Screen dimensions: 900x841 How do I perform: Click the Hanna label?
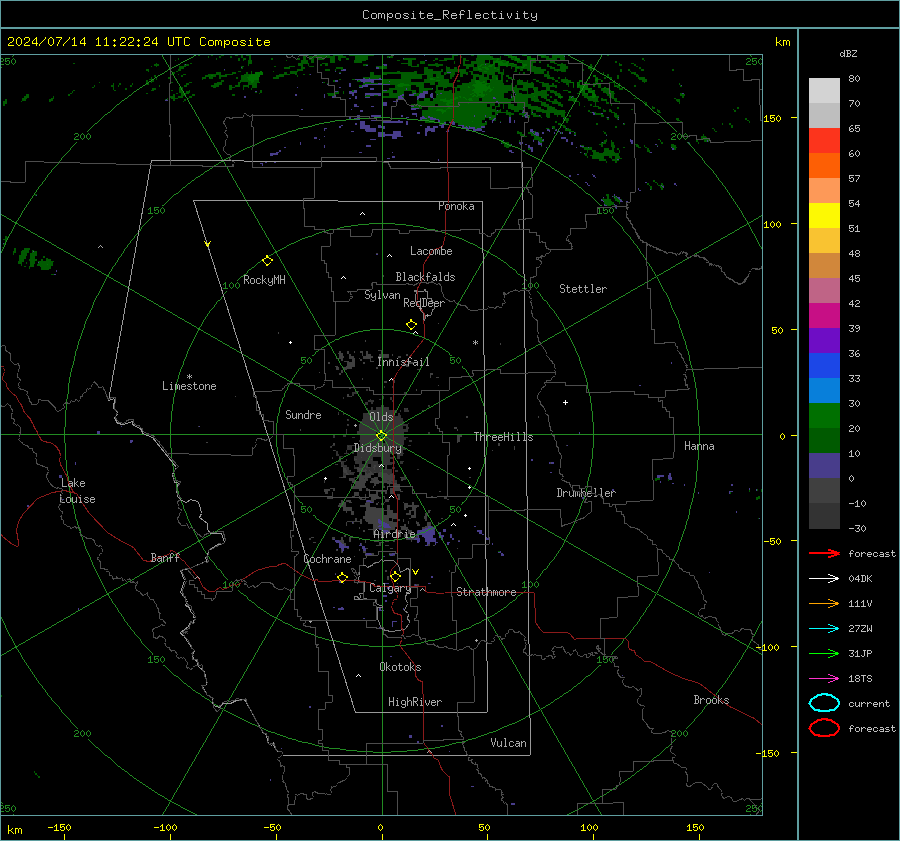(699, 446)
